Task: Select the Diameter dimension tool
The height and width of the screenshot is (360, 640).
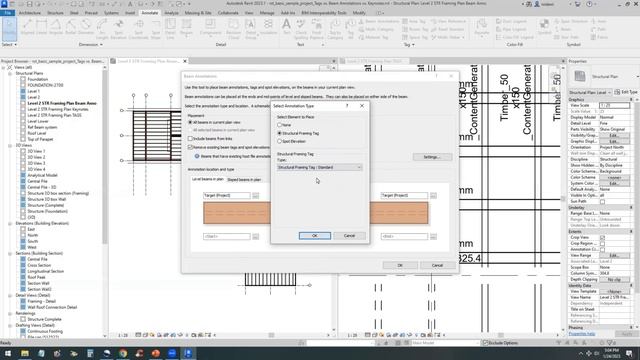Action: pyautogui.click(x=86, y=28)
